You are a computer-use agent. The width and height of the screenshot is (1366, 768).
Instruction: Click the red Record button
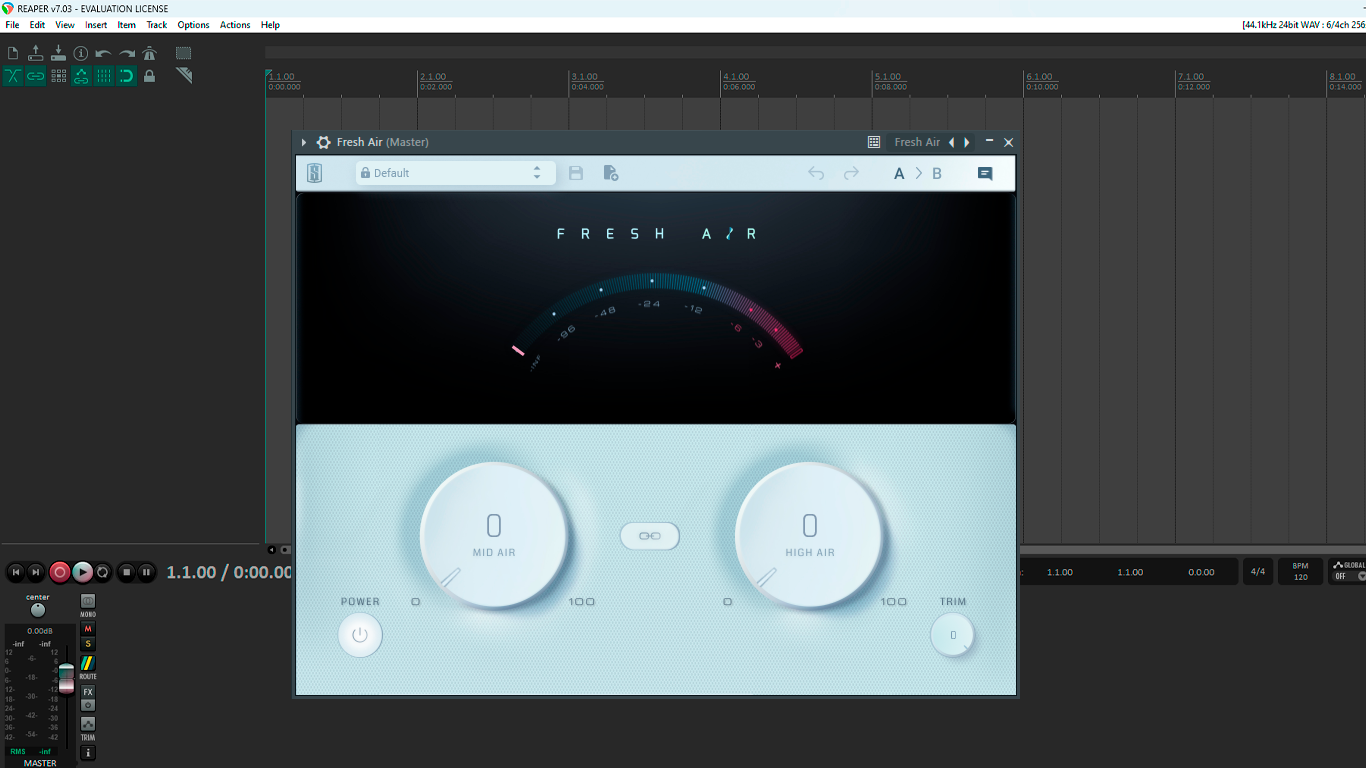coord(59,572)
